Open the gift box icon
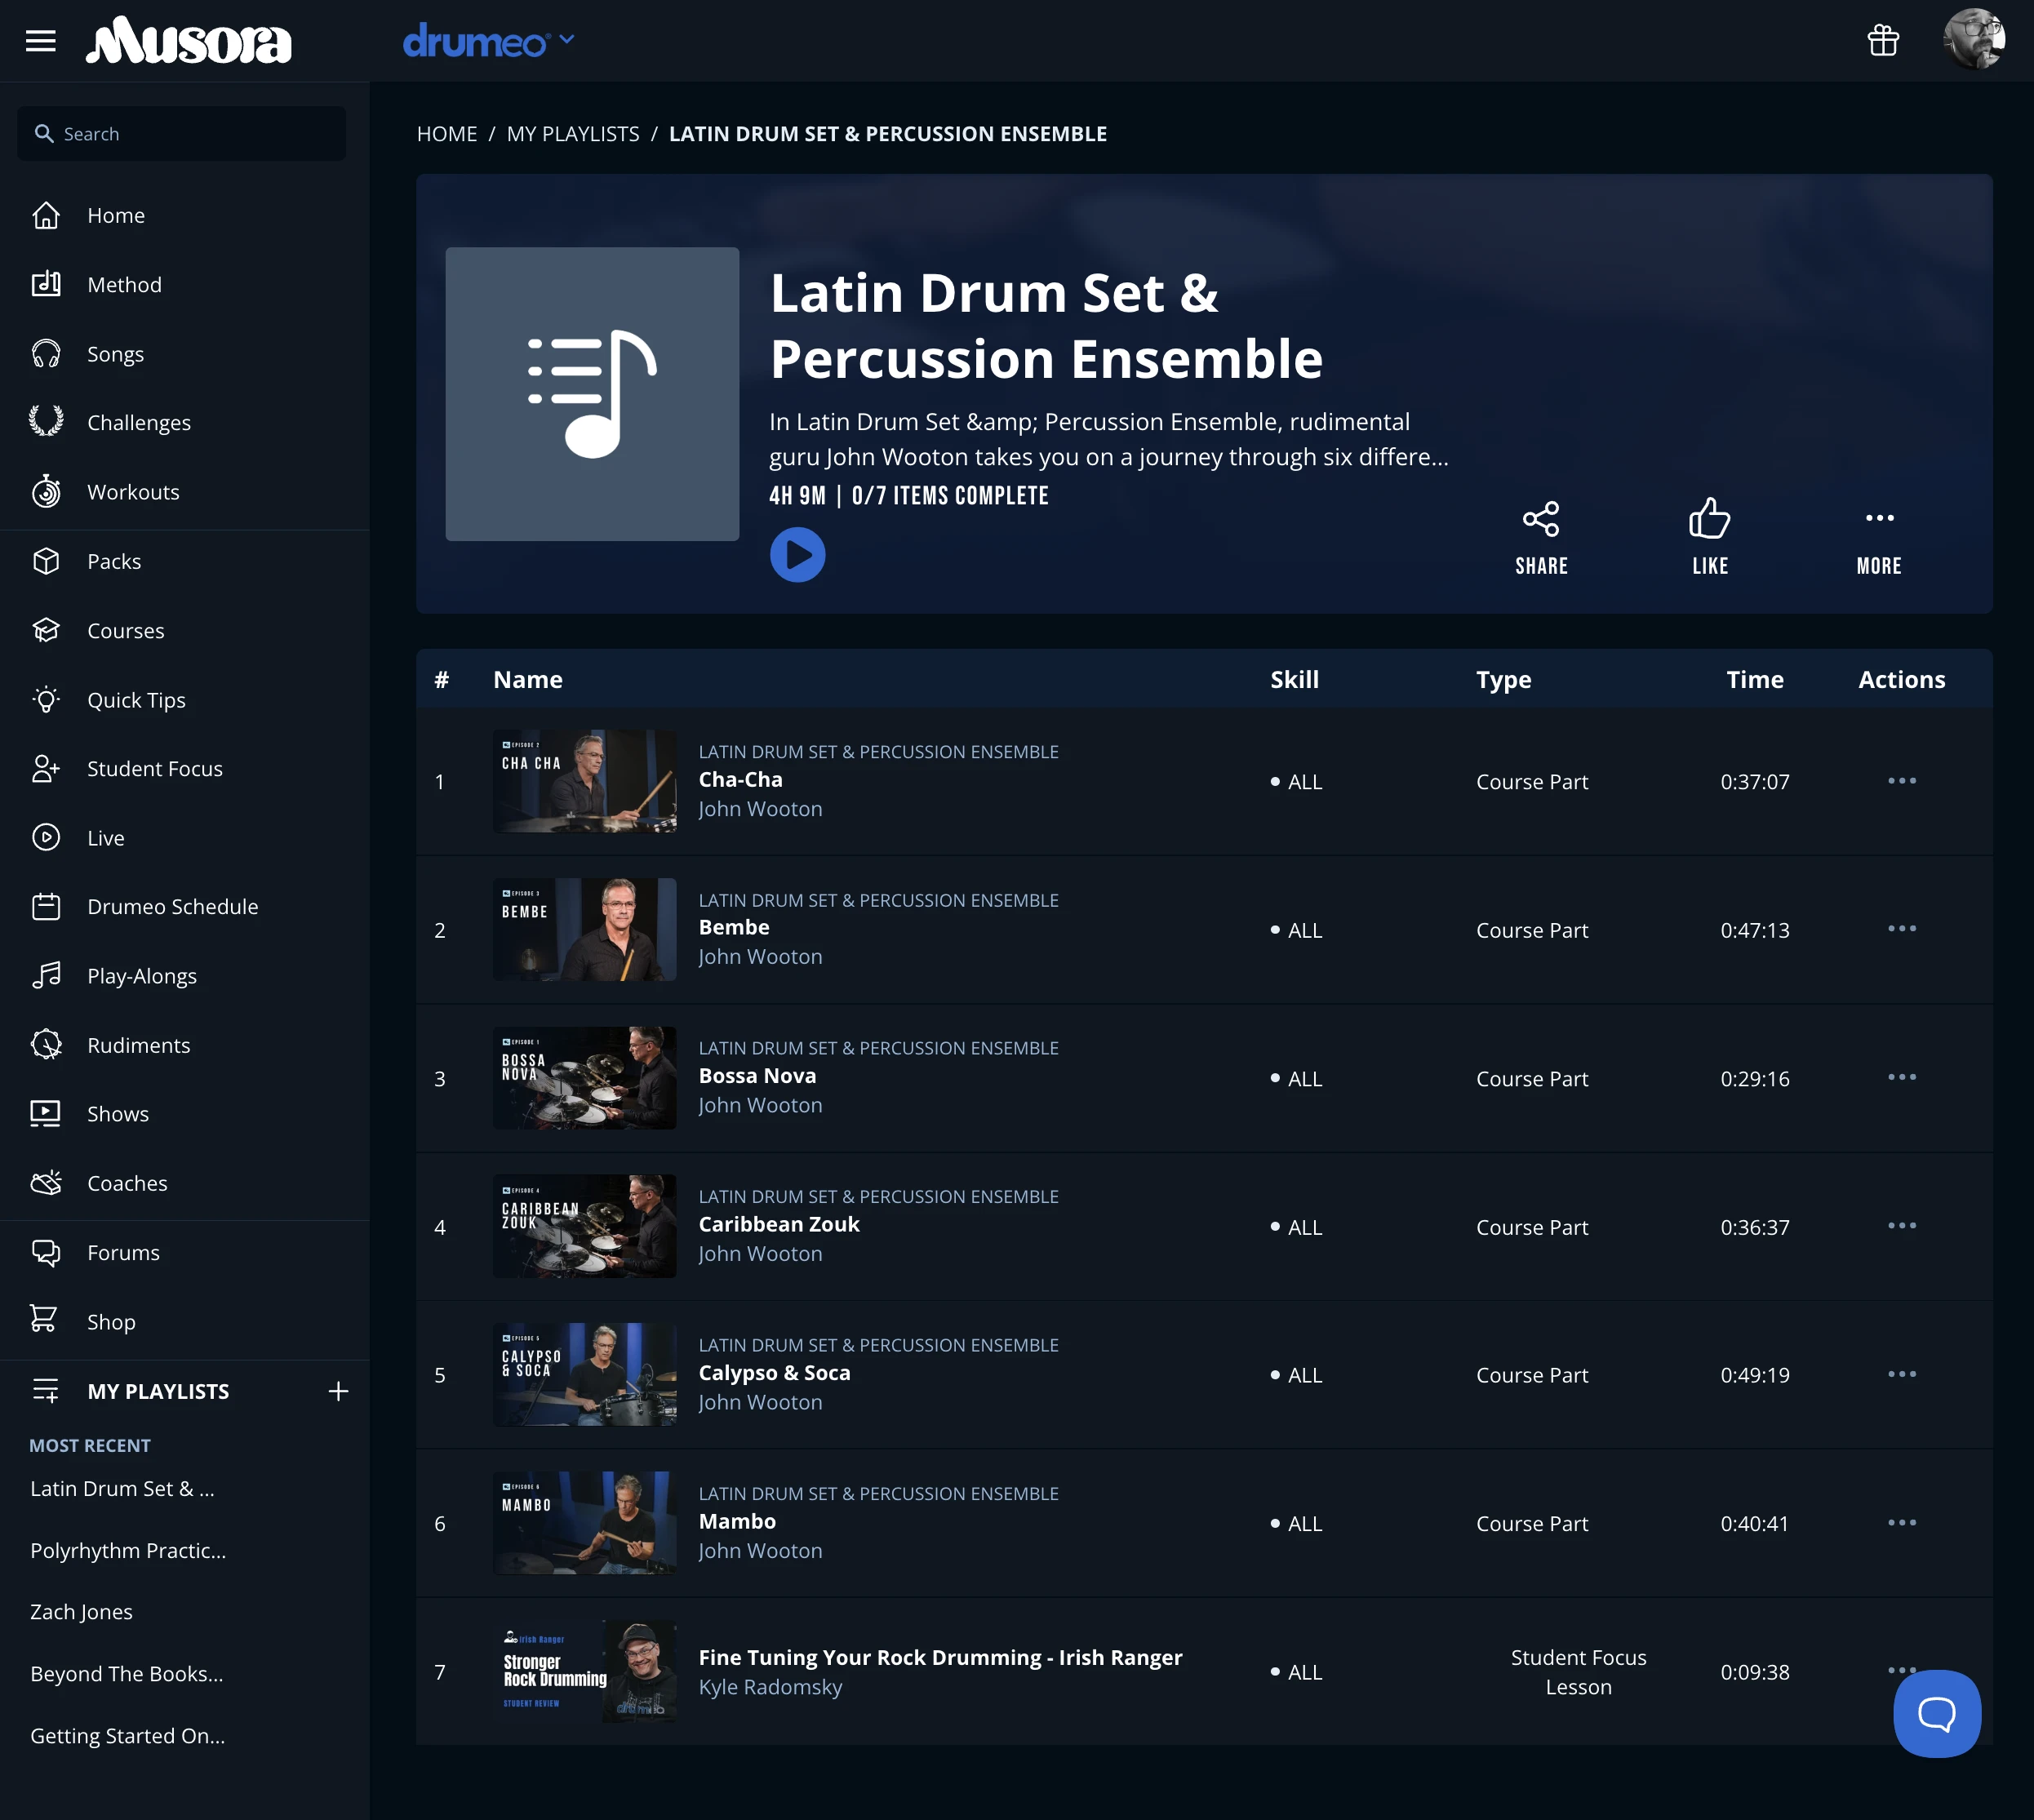 [x=1883, y=40]
